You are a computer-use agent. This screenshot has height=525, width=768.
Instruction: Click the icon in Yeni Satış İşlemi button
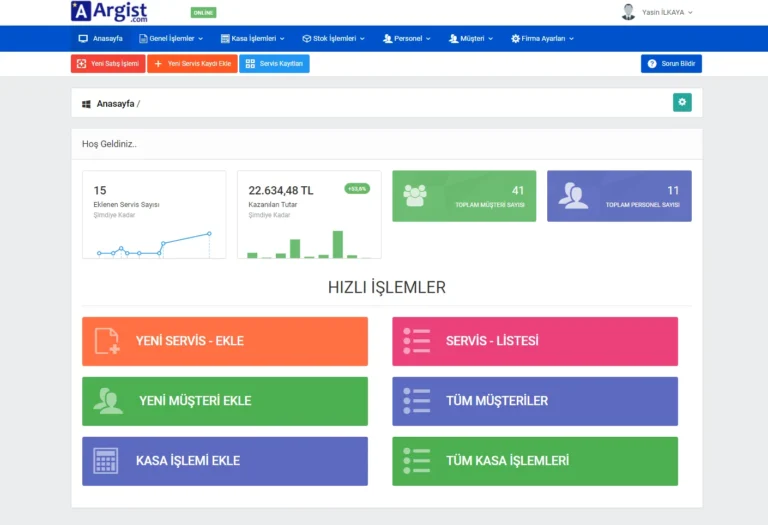coord(81,64)
